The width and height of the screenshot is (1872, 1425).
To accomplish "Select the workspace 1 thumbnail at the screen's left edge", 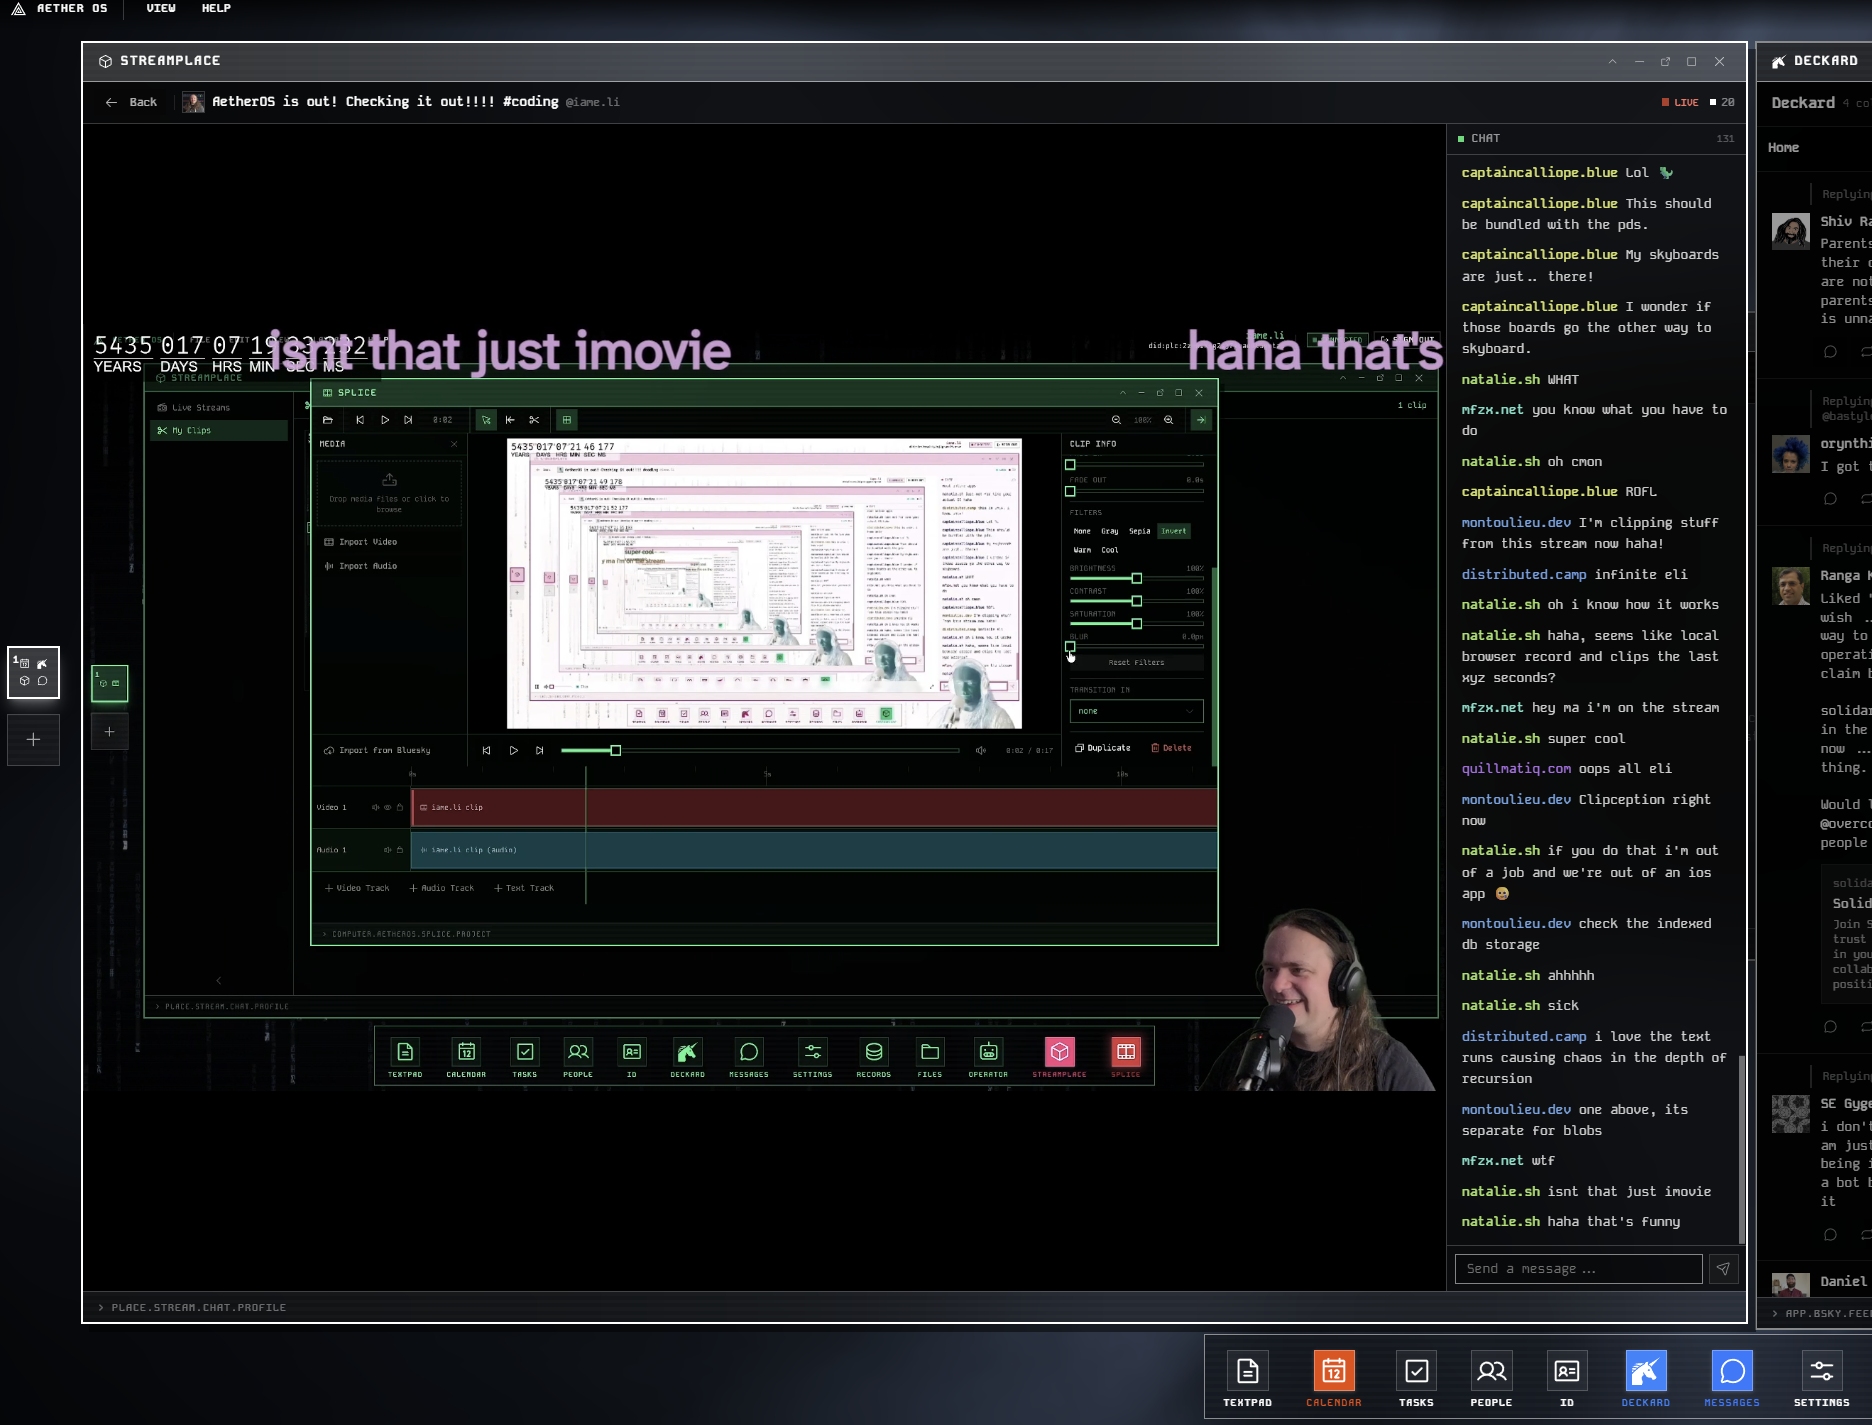I will coord(33,672).
